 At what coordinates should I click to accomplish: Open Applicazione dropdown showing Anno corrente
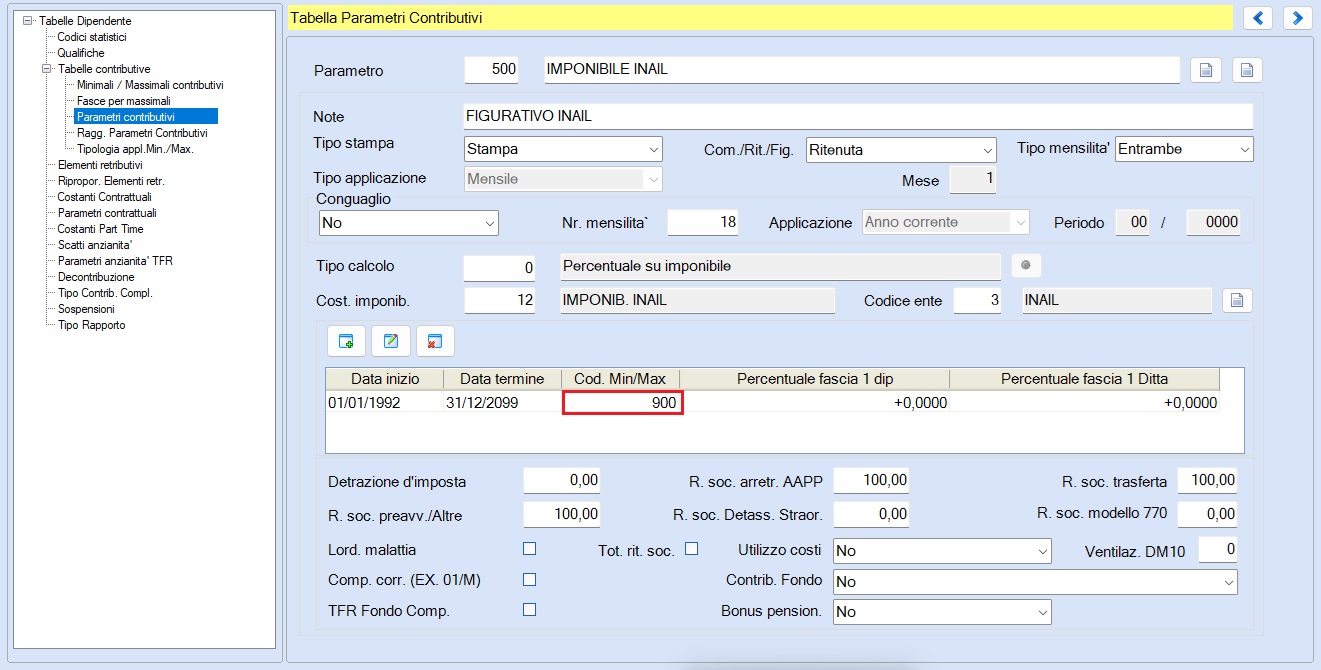point(946,223)
